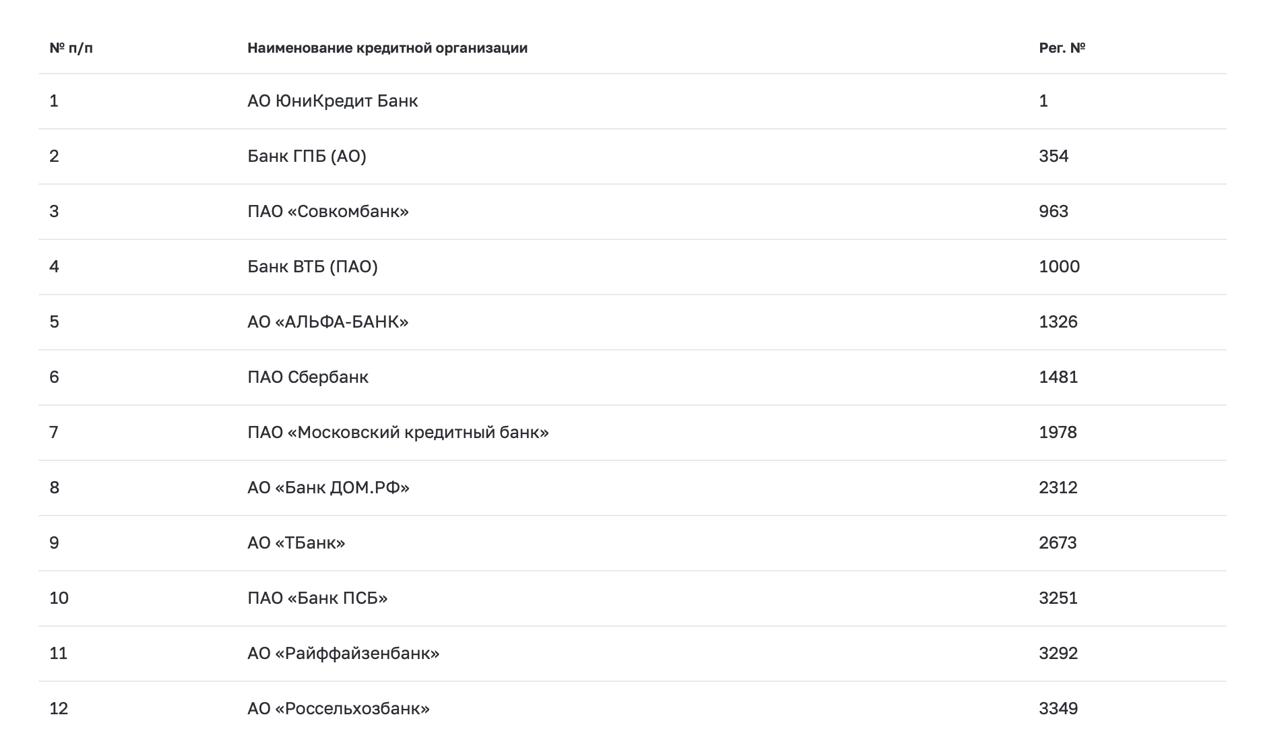Click the «Рег. №» column header
Viewport: 1280px width, 736px height.
coord(1062,48)
